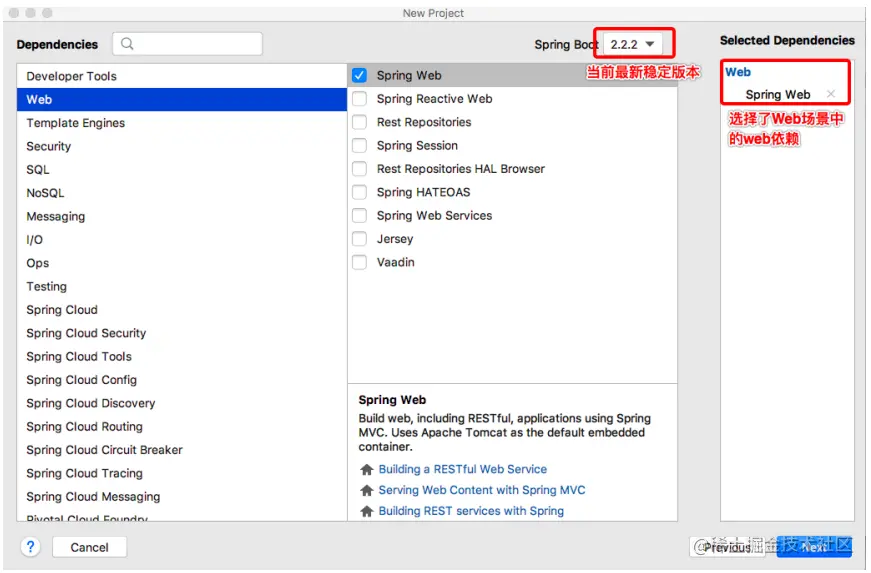The height and width of the screenshot is (573, 871).
Task: Click the Cancel button
Action: click(x=89, y=547)
